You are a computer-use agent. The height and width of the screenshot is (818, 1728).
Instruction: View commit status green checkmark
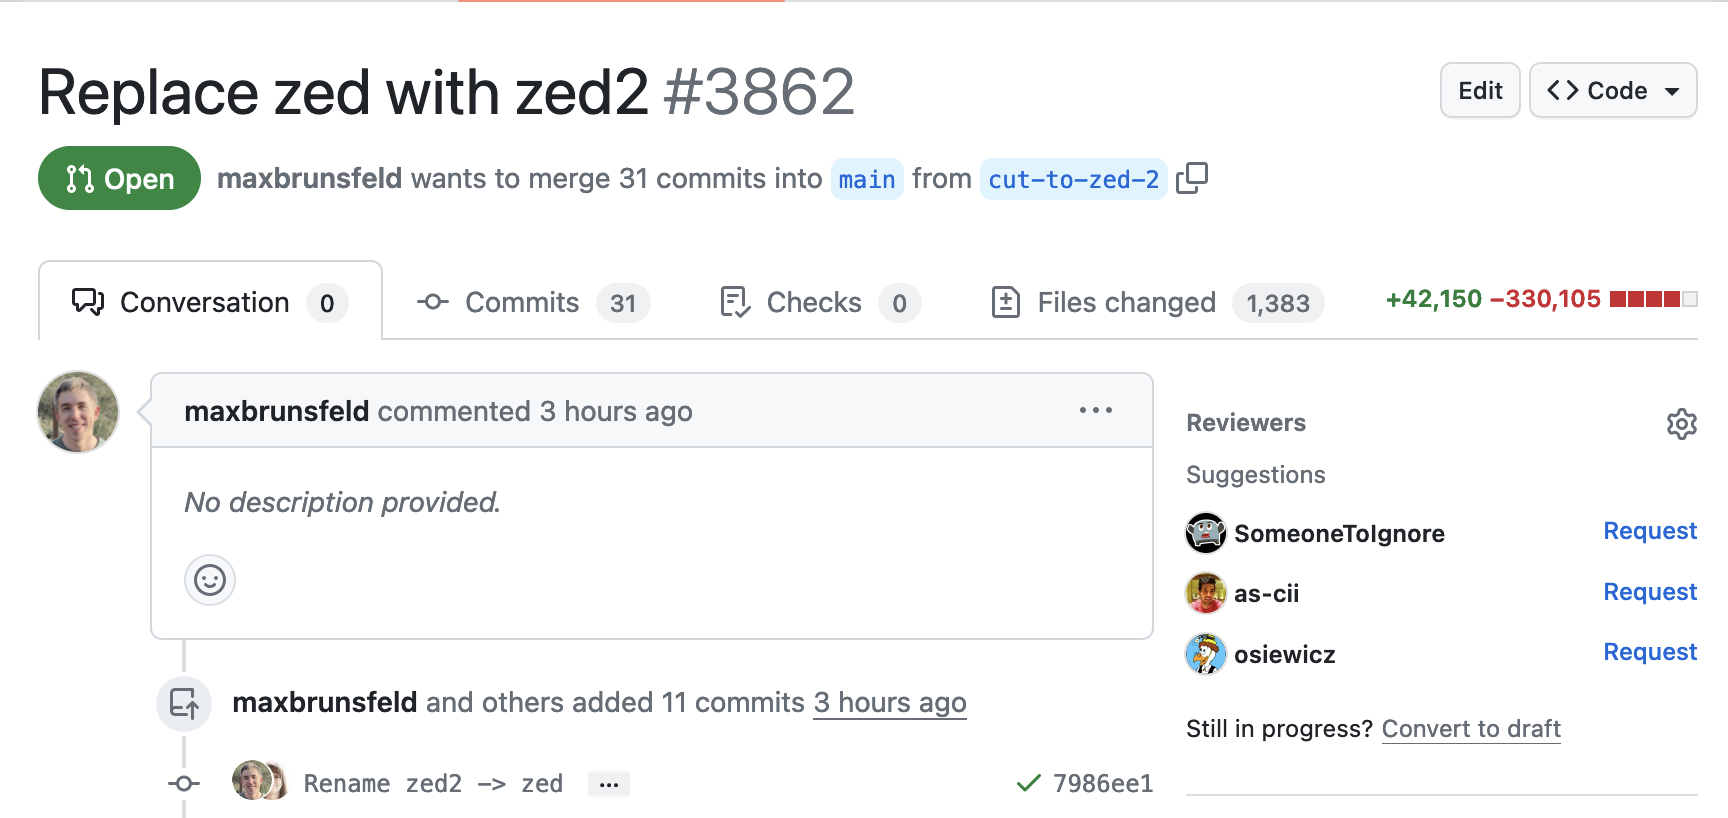coord(1028,784)
